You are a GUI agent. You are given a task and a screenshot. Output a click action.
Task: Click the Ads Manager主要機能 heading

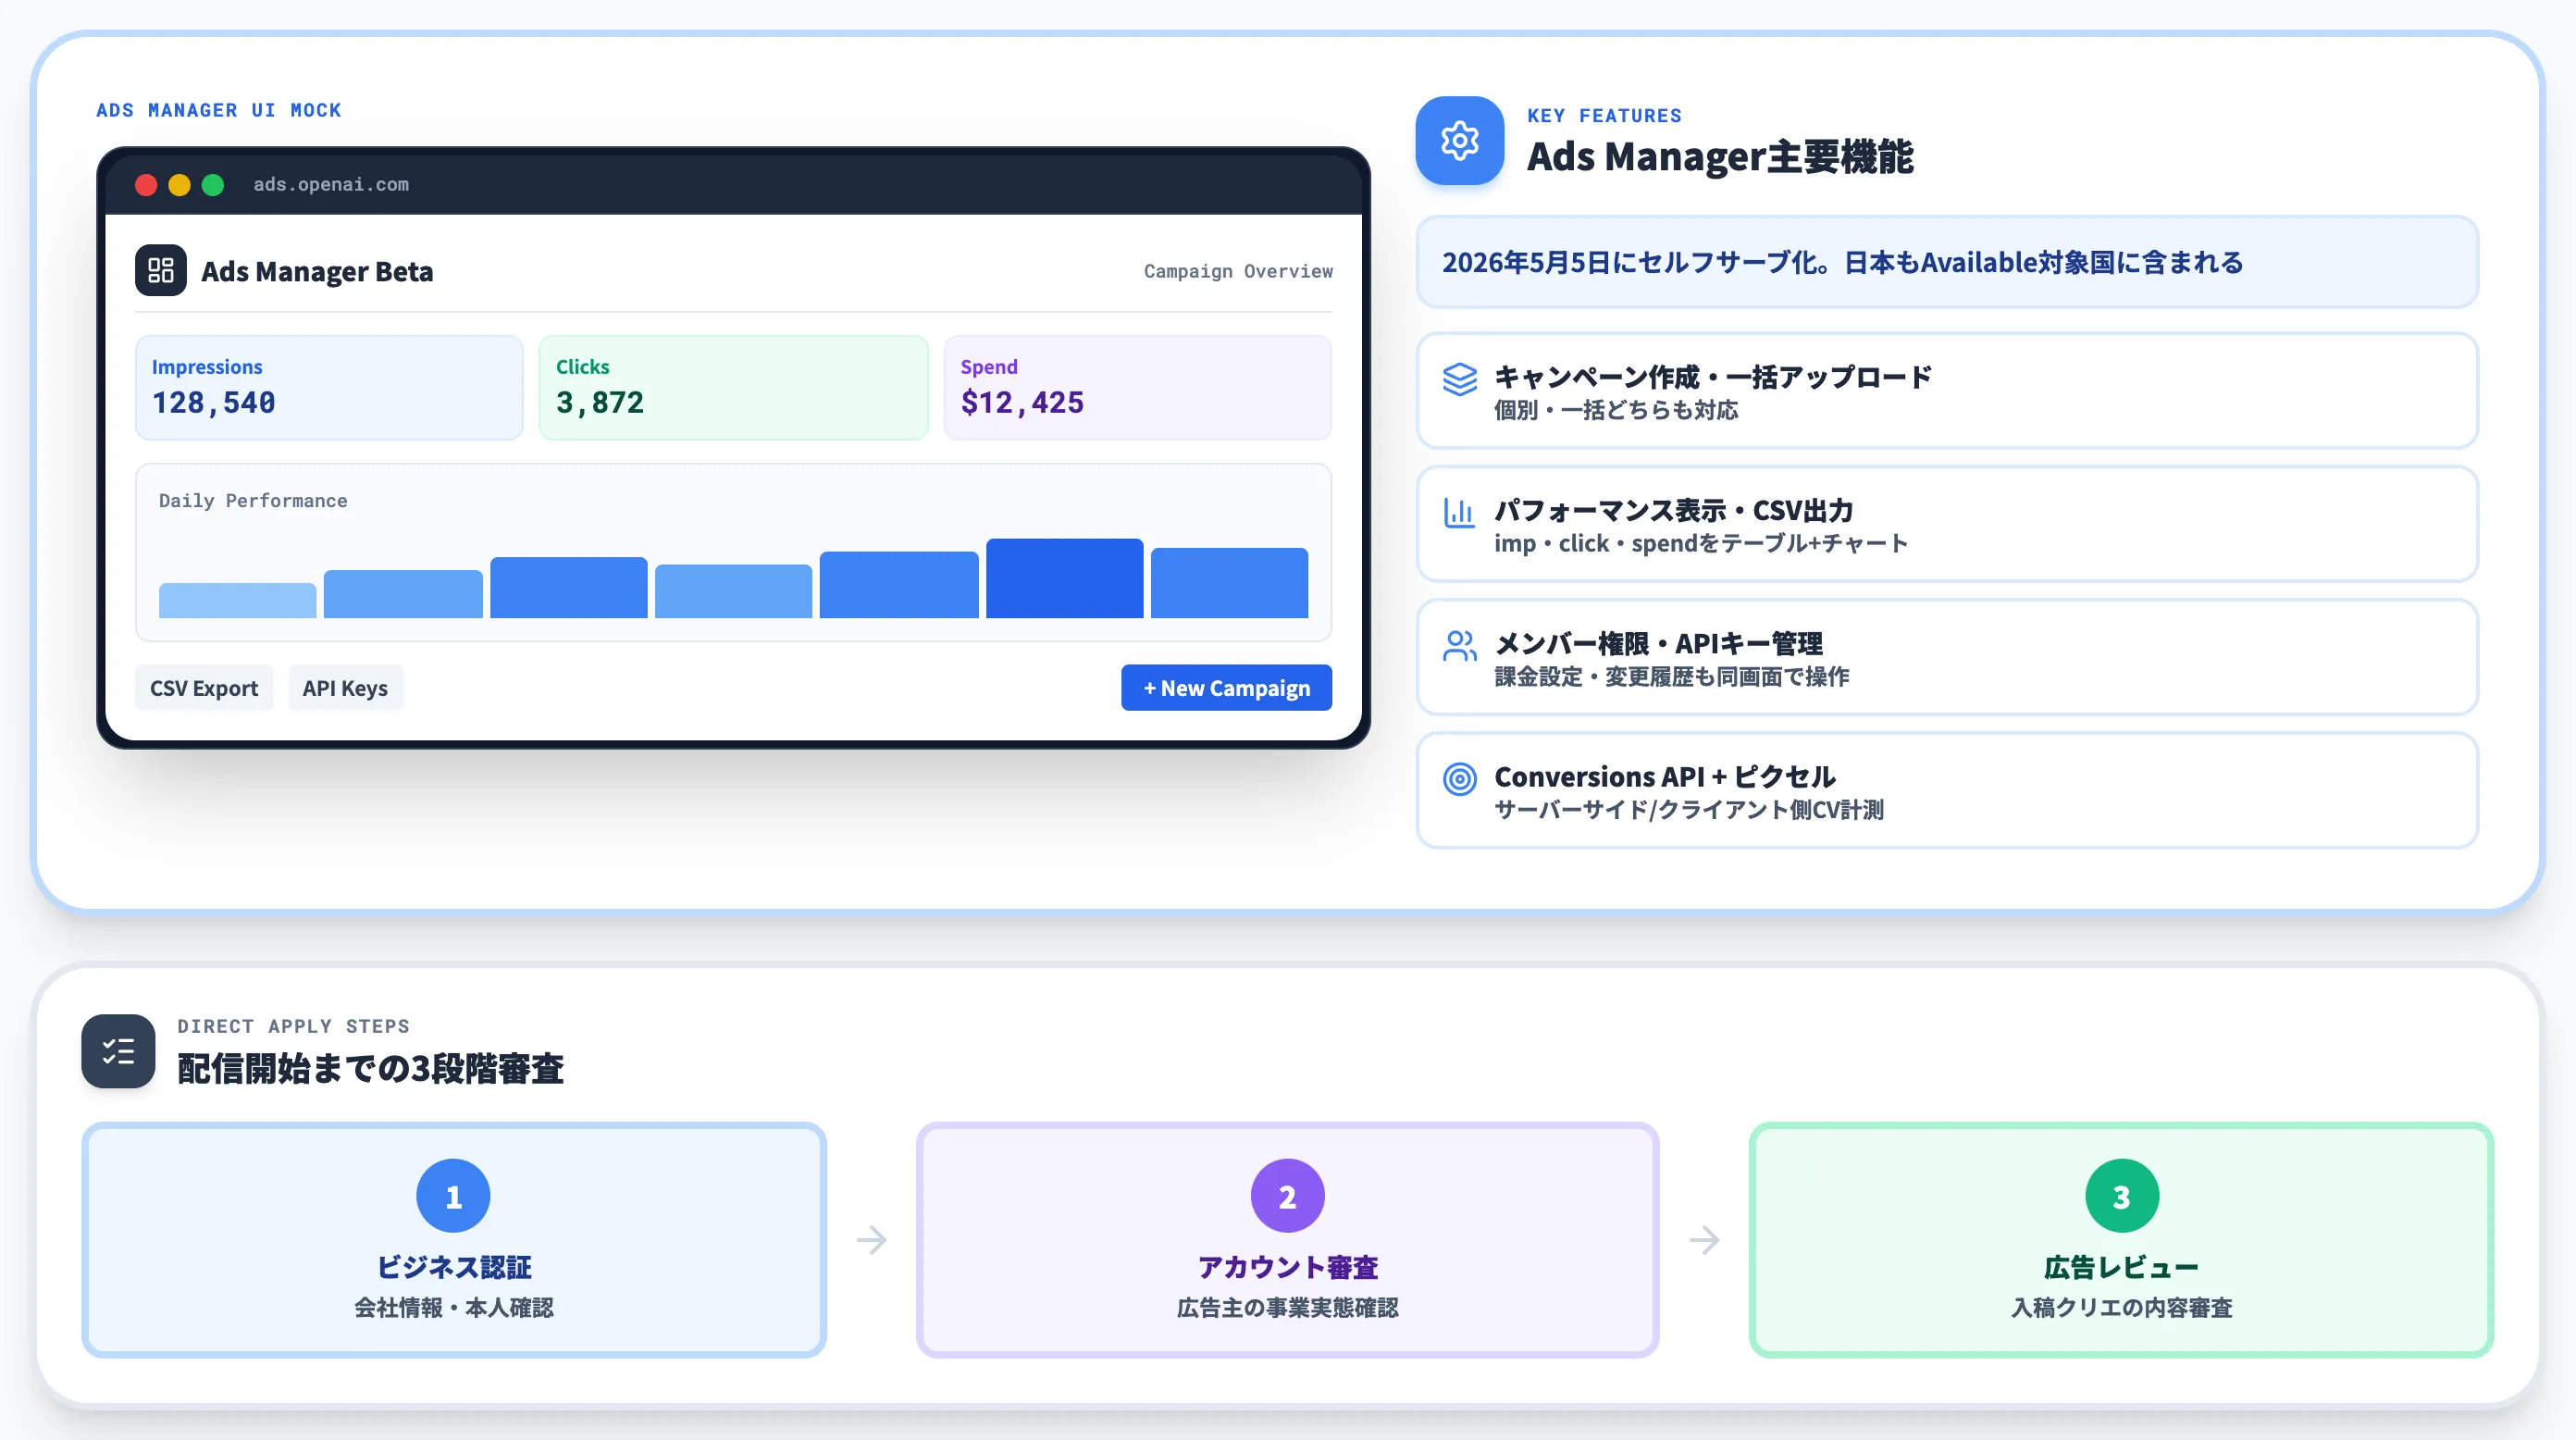(1720, 157)
